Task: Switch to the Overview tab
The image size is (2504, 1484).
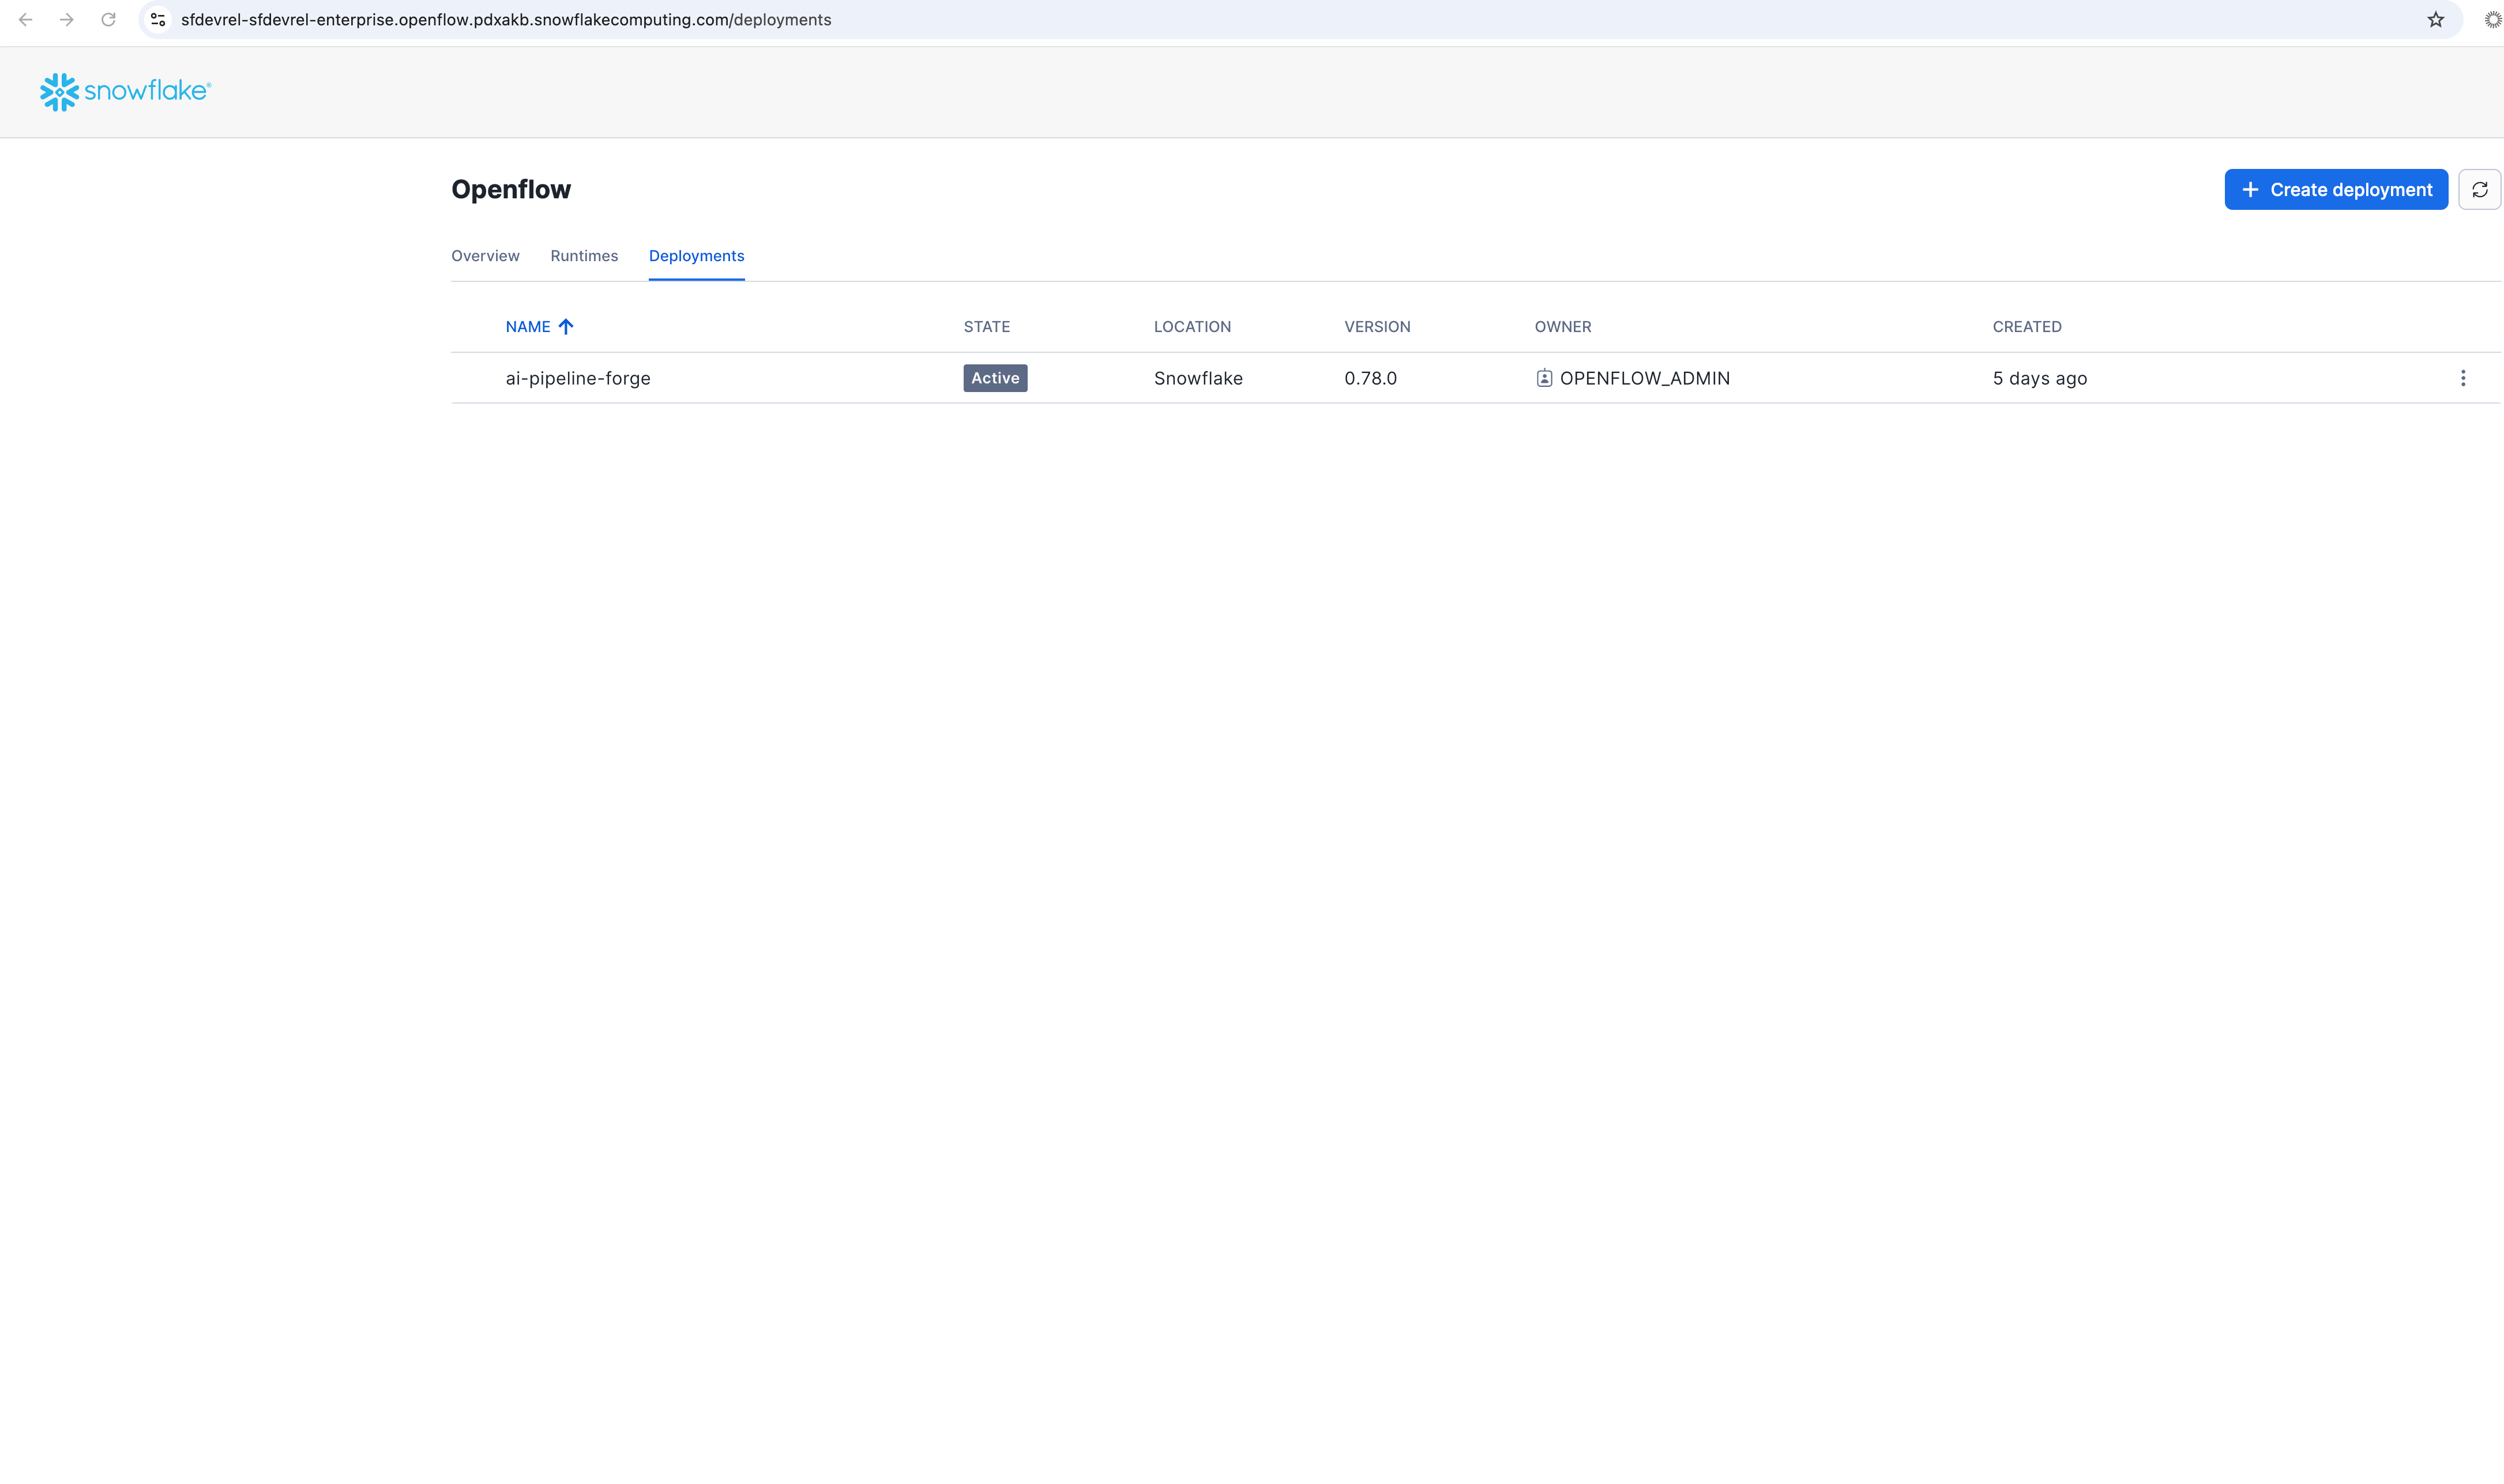Action: (485, 256)
